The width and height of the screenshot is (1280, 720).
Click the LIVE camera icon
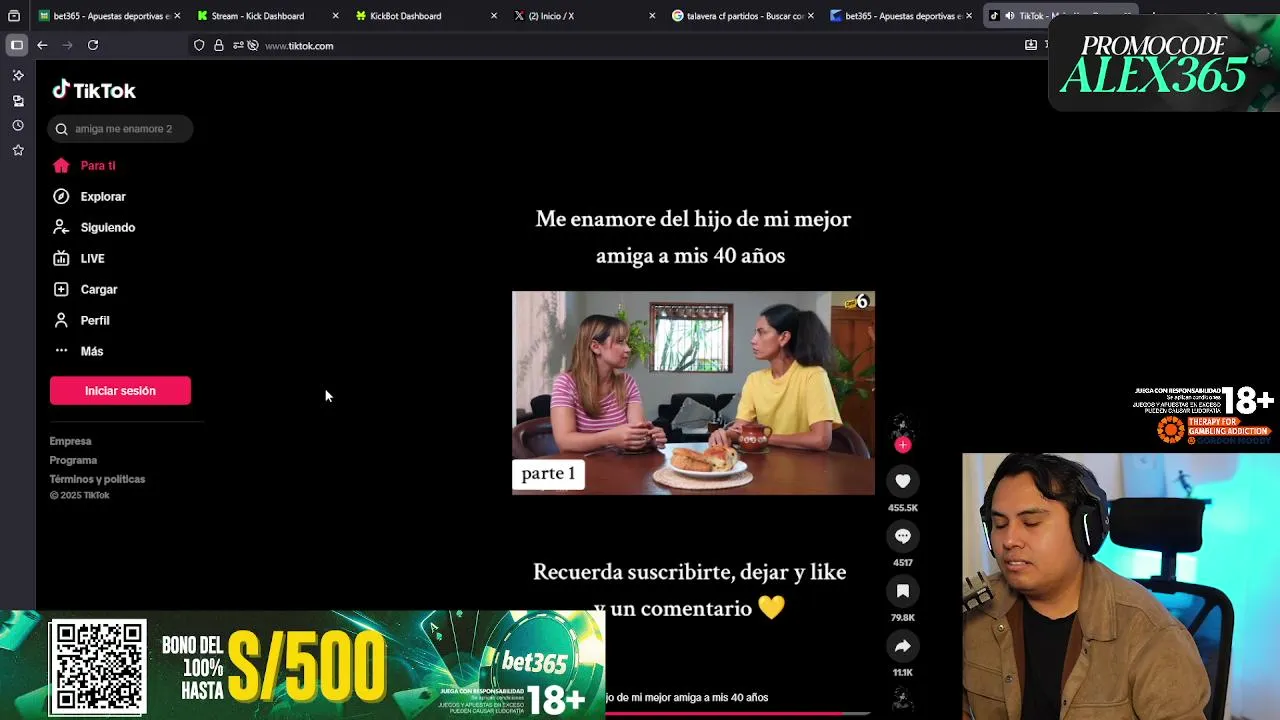coord(61,258)
